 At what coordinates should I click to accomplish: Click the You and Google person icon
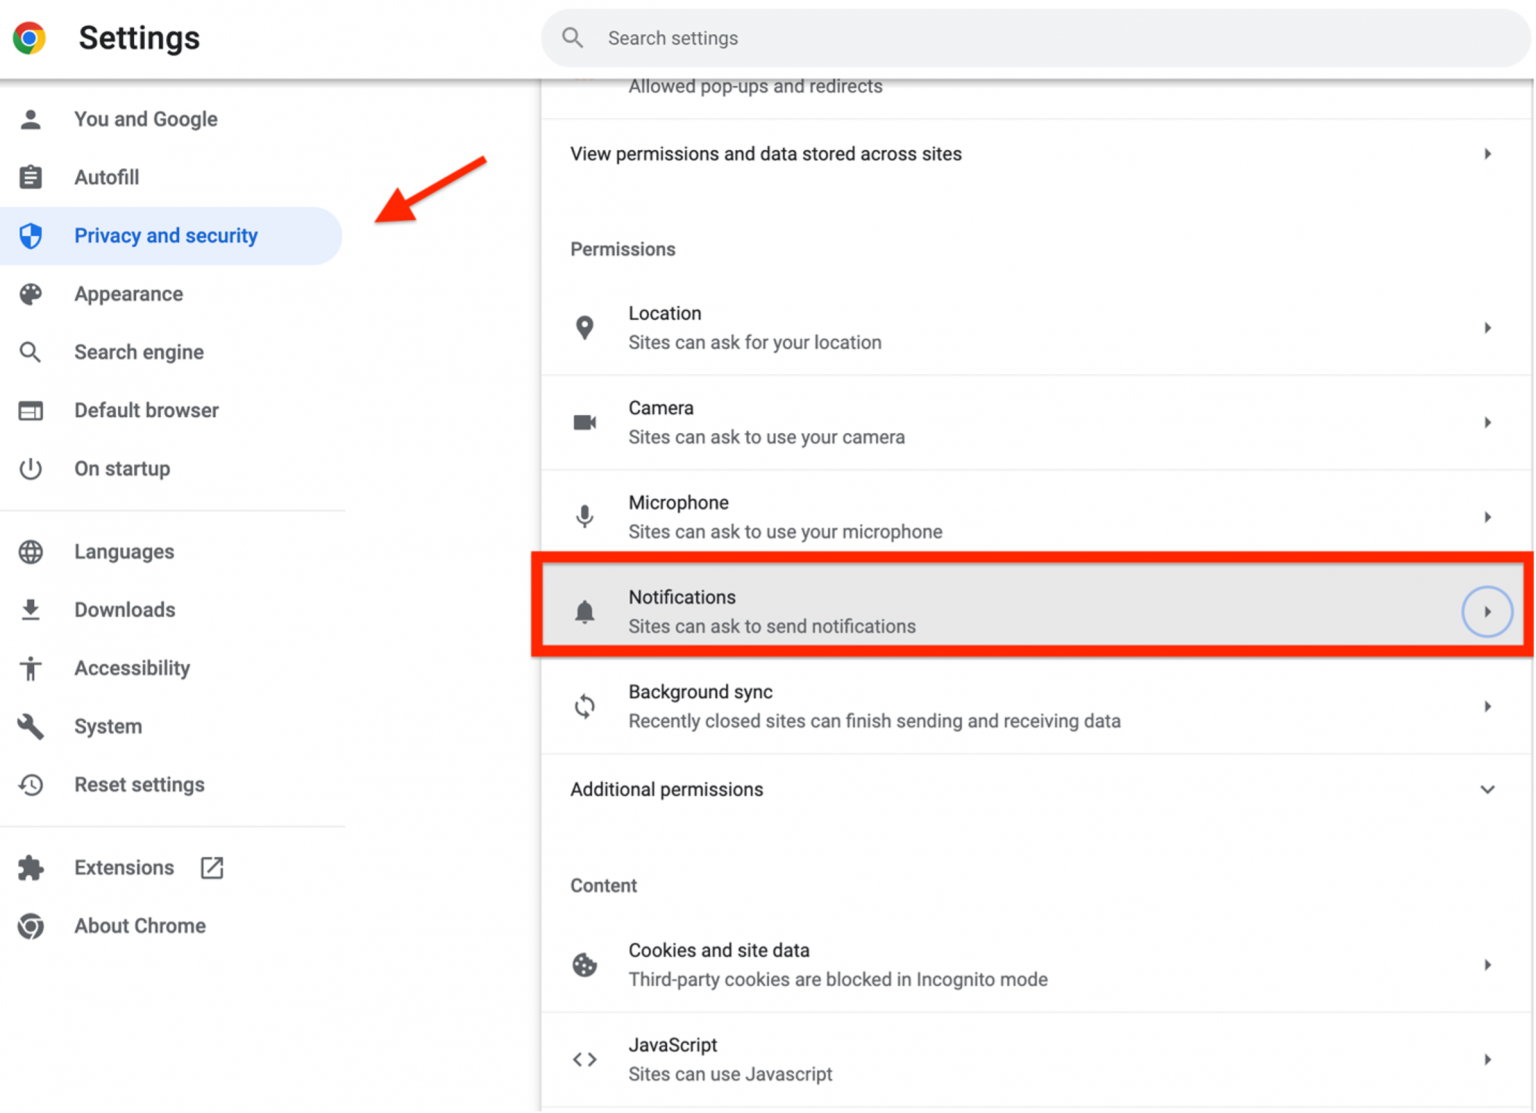click(31, 118)
